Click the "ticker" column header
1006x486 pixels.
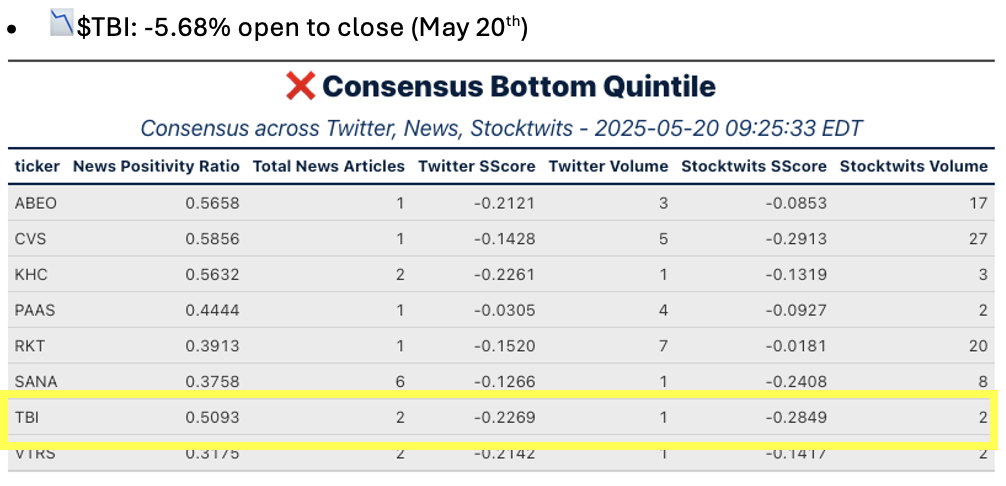point(37,166)
